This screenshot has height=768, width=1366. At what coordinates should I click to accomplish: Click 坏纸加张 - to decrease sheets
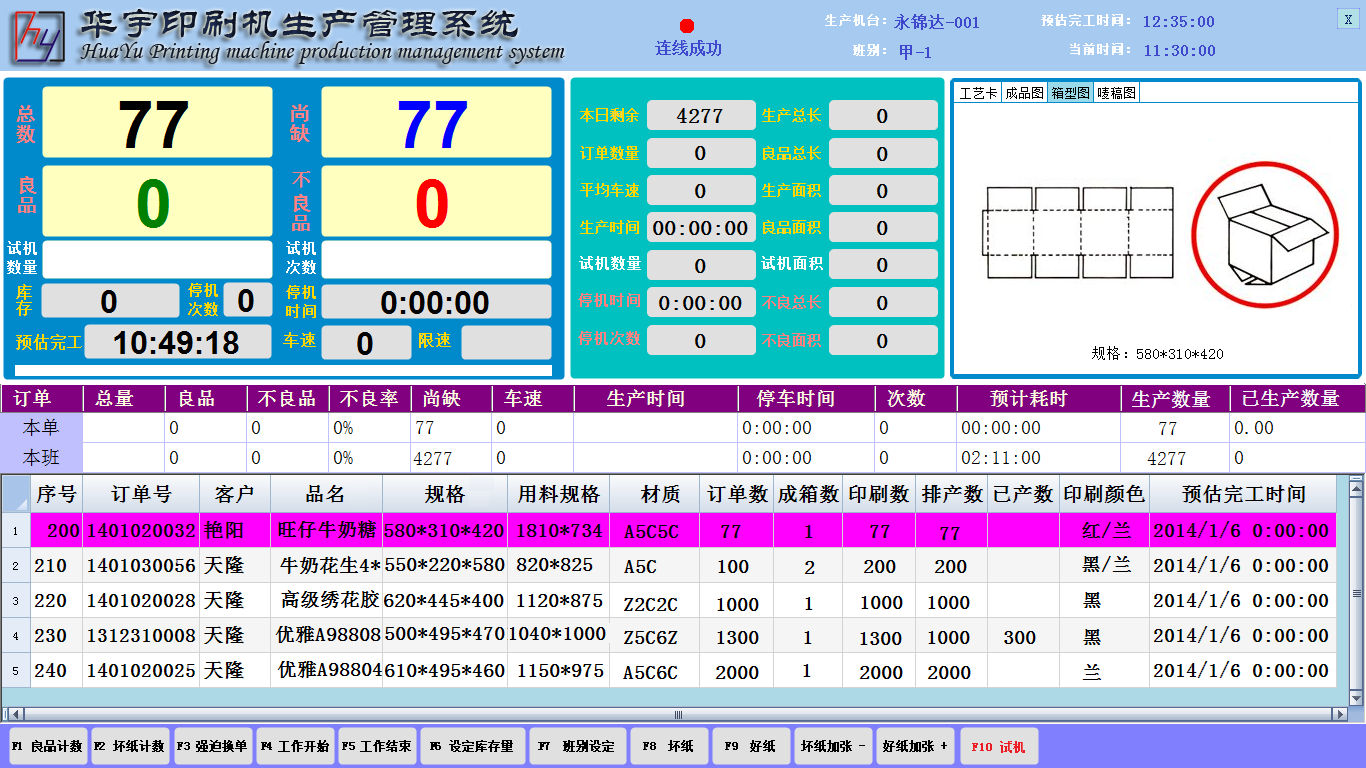[833, 746]
